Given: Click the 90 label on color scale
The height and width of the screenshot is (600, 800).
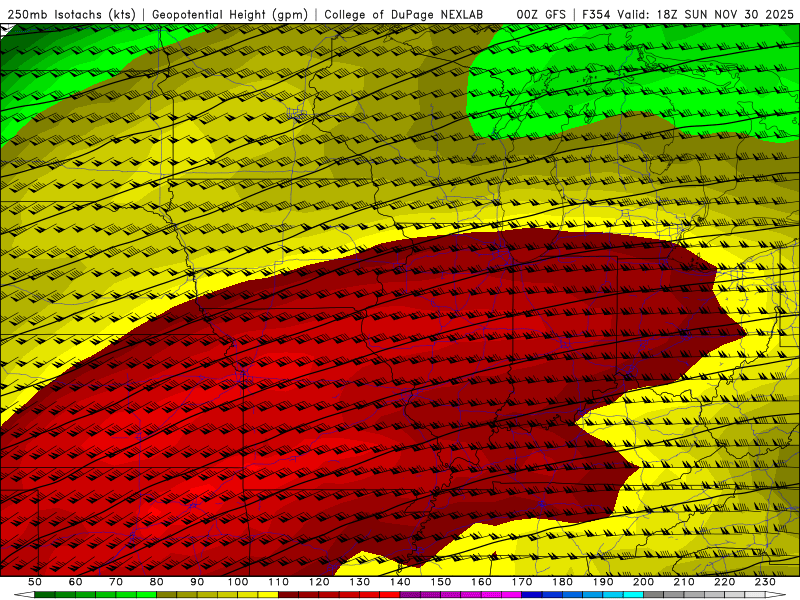Looking at the screenshot, I should click(197, 582).
